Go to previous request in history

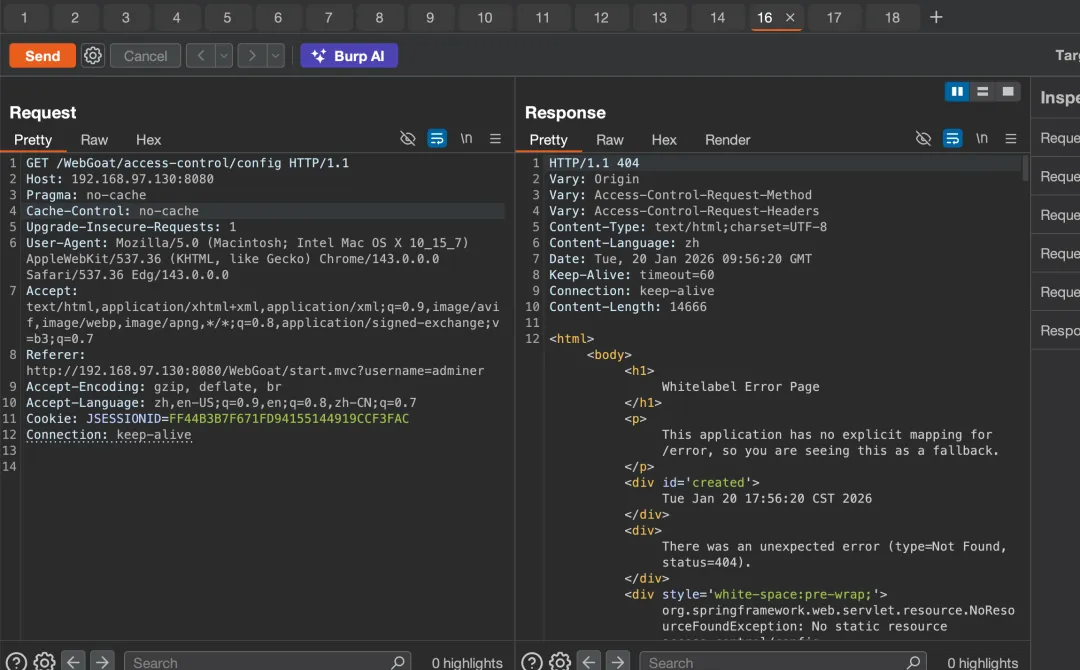(x=201, y=56)
